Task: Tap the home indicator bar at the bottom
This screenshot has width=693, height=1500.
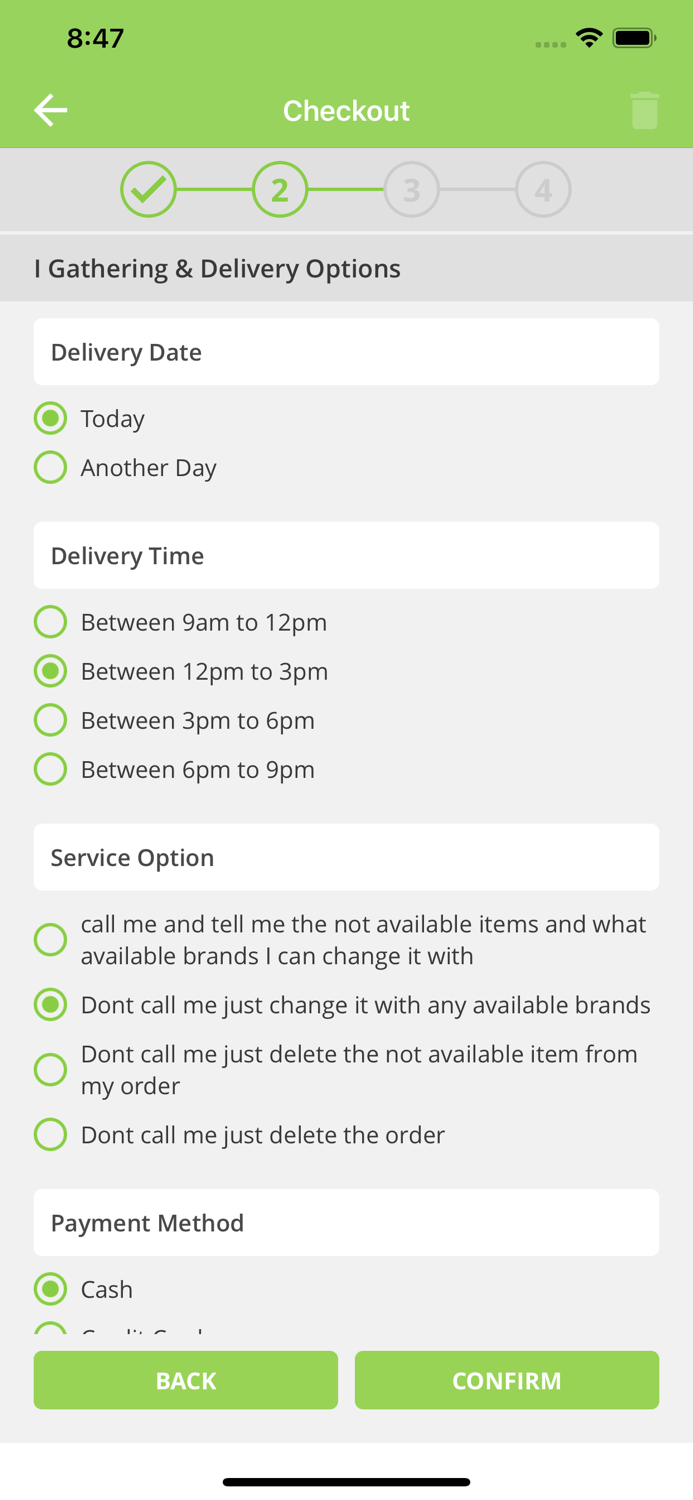Action: tap(346, 1481)
